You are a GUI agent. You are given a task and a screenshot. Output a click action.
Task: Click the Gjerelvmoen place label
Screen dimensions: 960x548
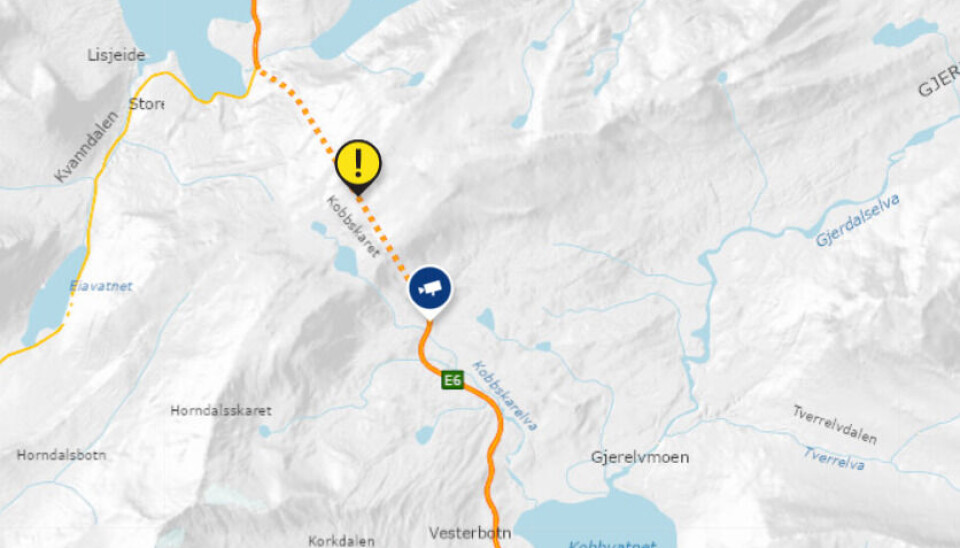pos(640,457)
